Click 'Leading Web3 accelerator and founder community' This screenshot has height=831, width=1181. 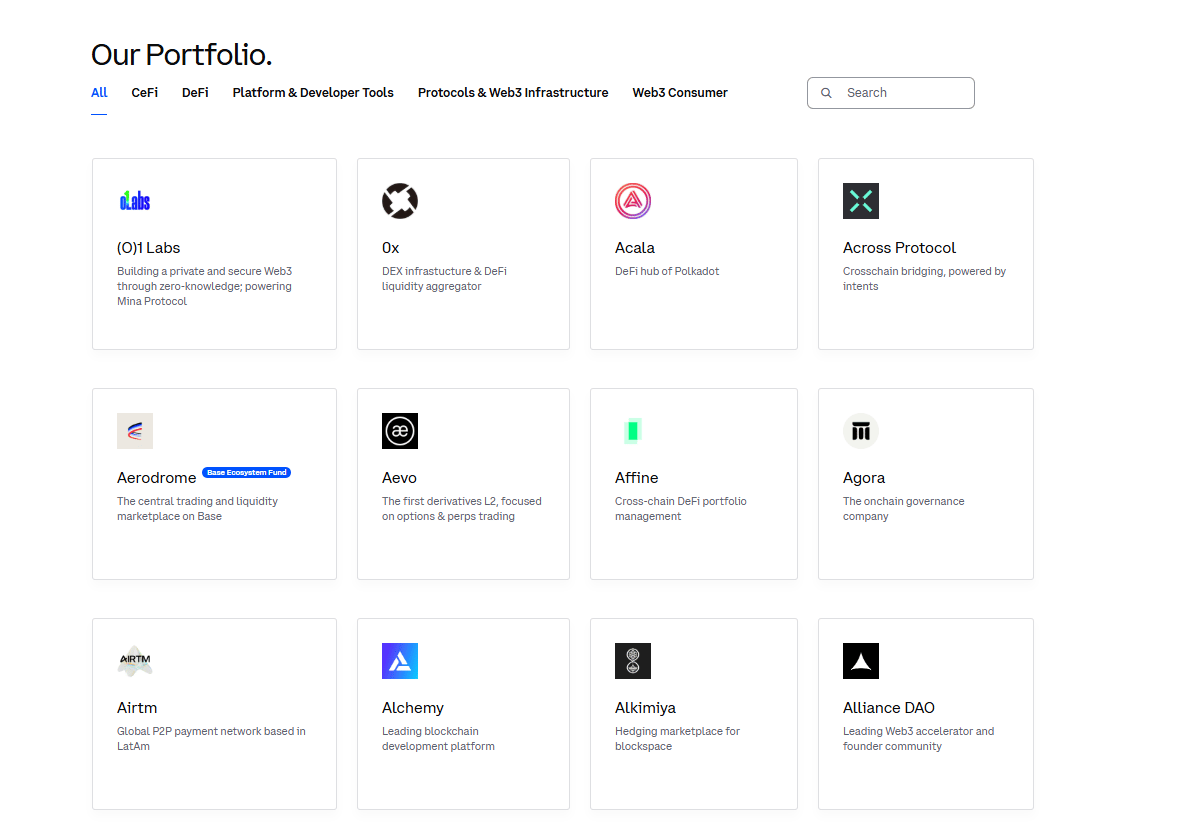(x=918, y=738)
